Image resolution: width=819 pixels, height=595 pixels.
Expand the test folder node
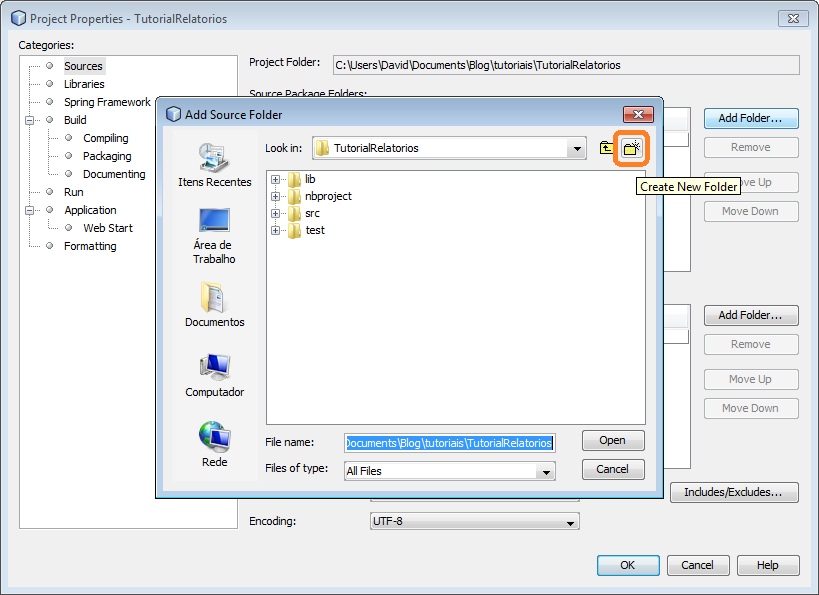276,230
